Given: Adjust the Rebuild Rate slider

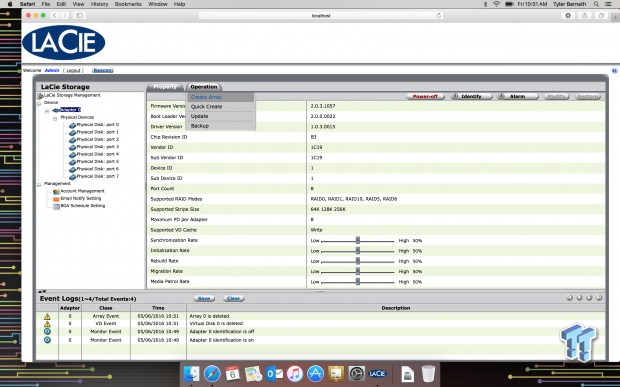Looking at the screenshot, I should coord(358,261).
